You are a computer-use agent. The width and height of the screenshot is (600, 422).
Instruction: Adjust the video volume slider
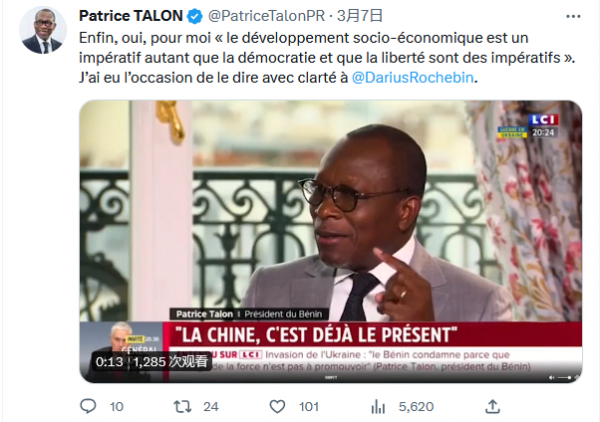tap(564, 378)
